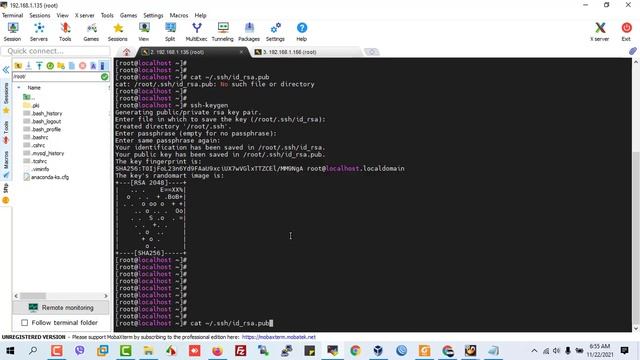Click the SFTP upload icon
Screen dimensions: 640x360
39,66
